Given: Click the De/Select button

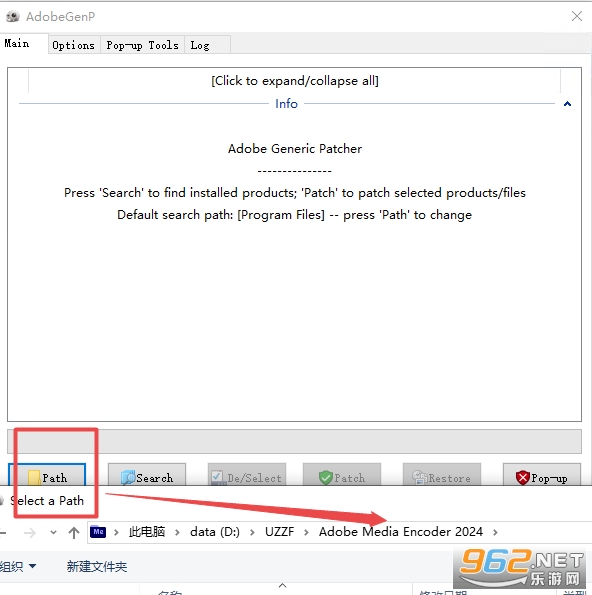Looking at the screenshot, I should [247, 475].
